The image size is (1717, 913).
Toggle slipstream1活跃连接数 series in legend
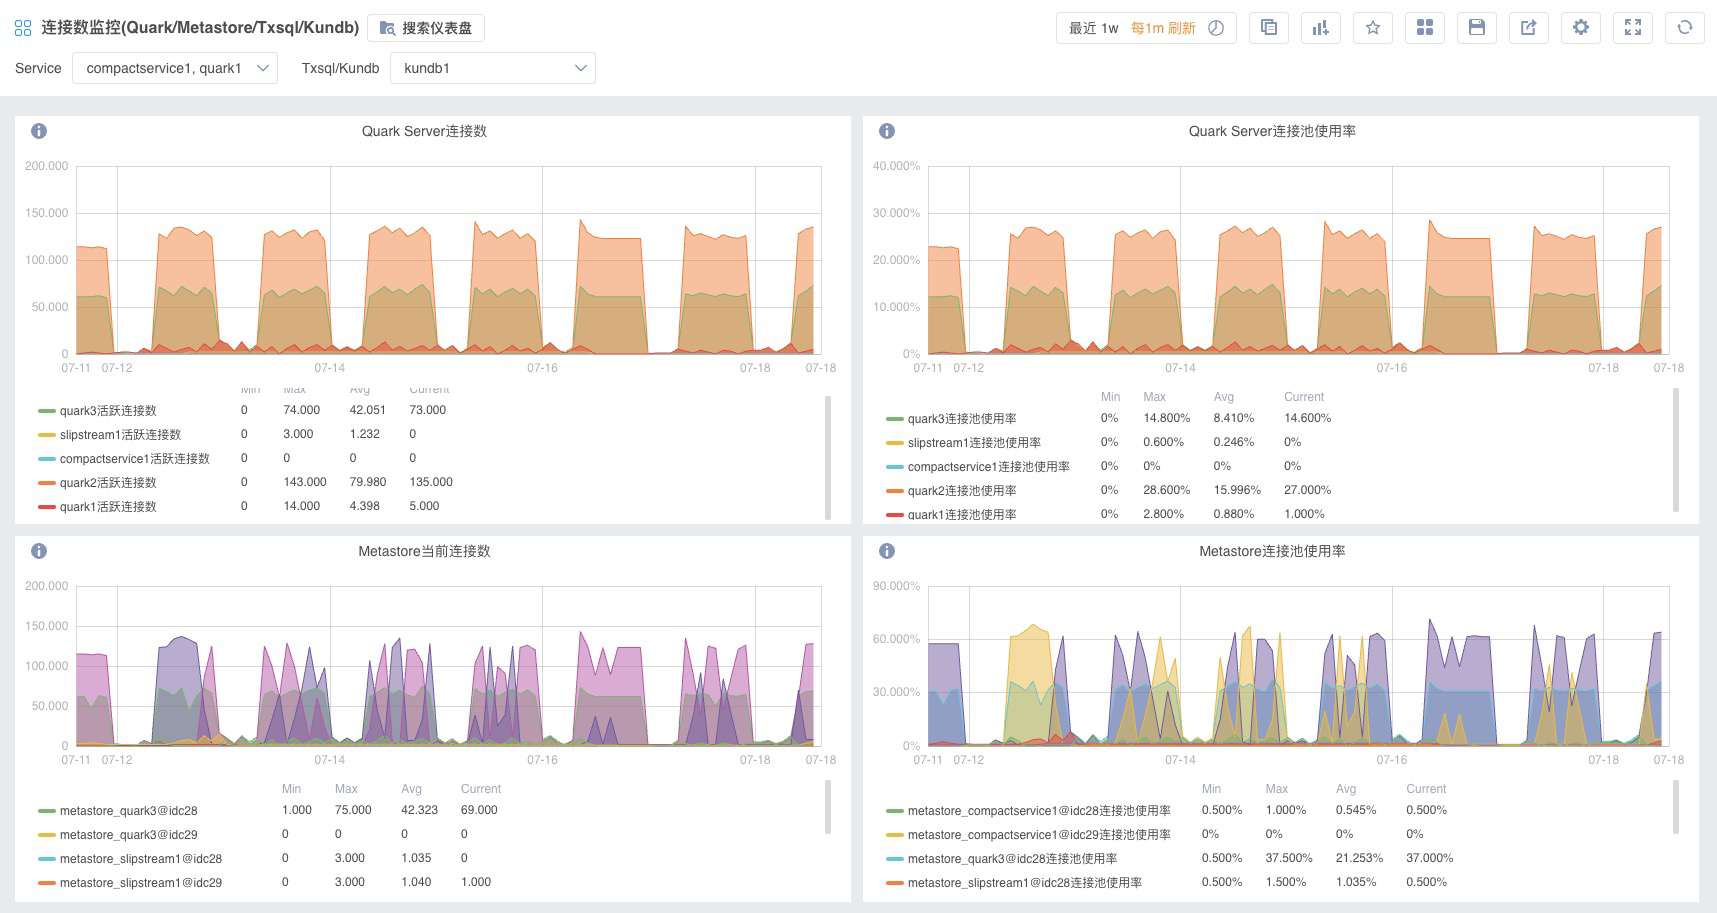[120, 434]
